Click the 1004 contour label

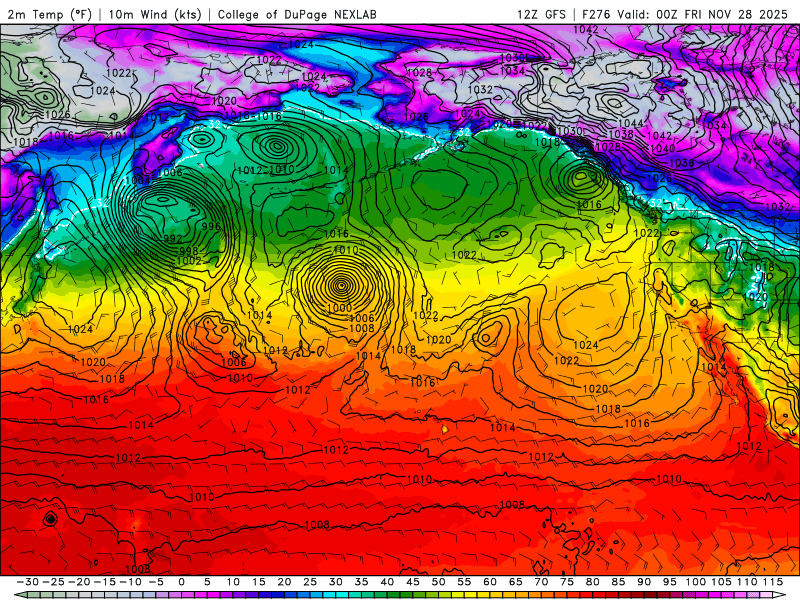(x=137, y=180)
